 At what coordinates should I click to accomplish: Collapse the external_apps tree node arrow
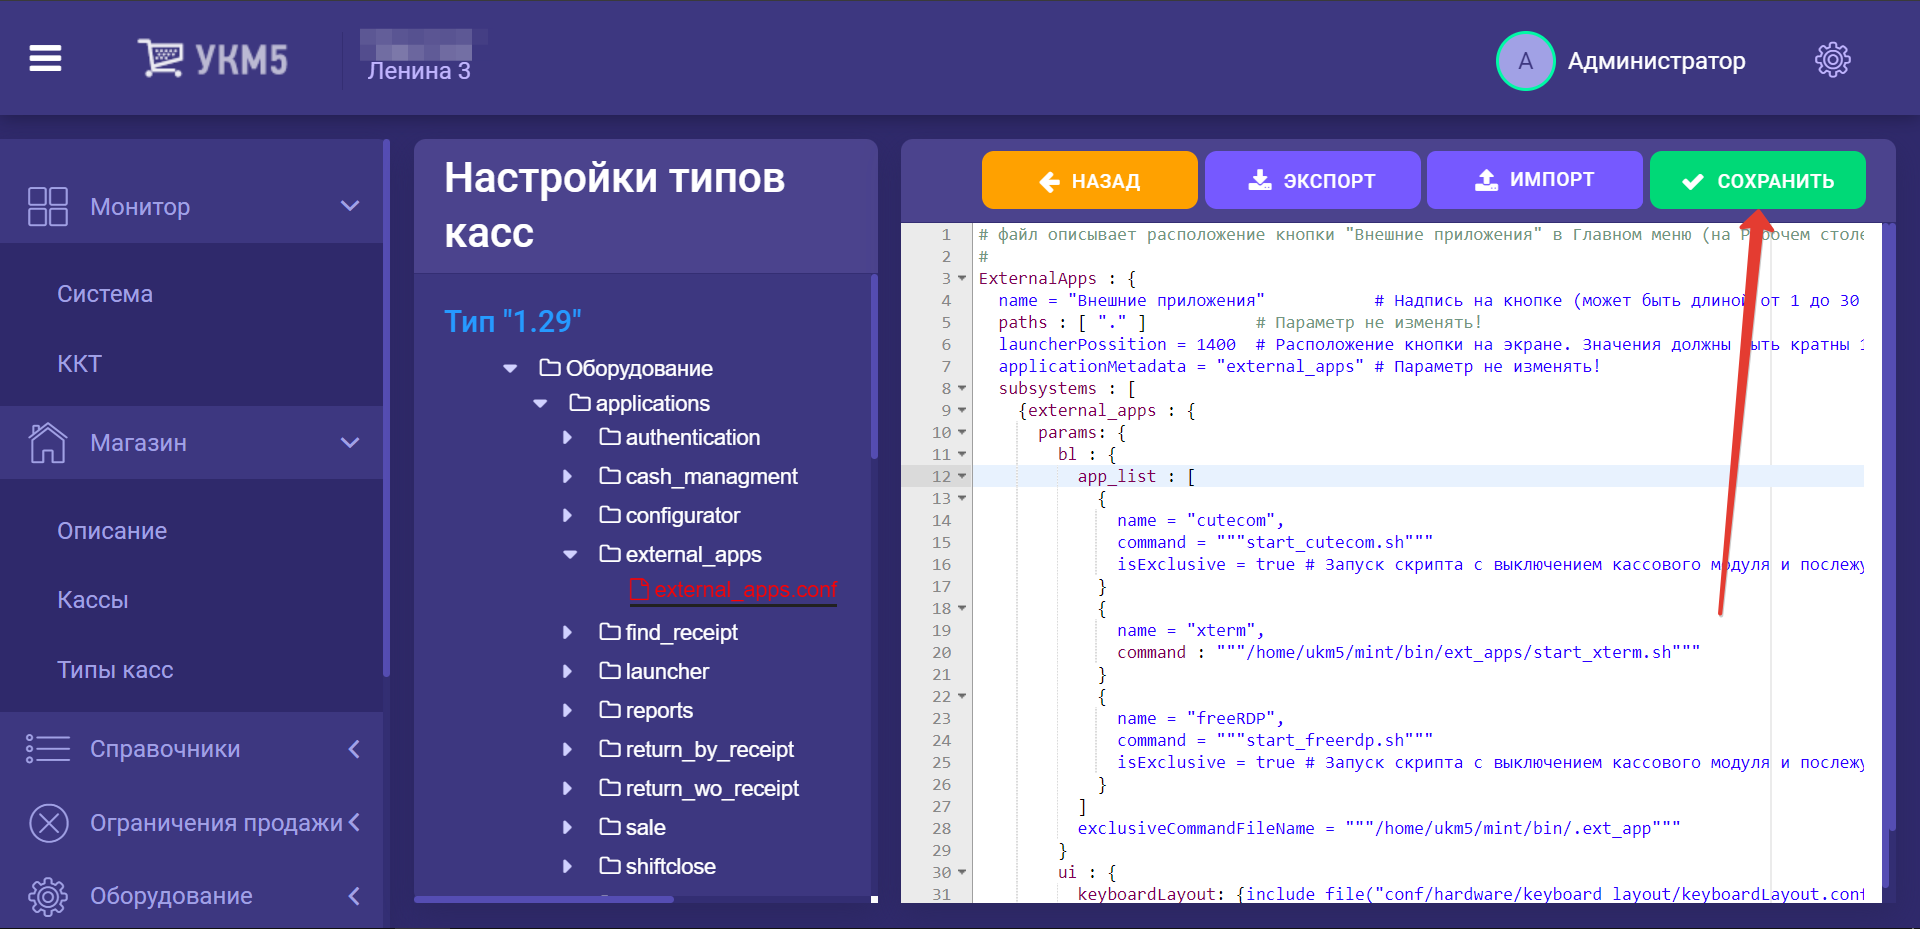coord(570,555)
